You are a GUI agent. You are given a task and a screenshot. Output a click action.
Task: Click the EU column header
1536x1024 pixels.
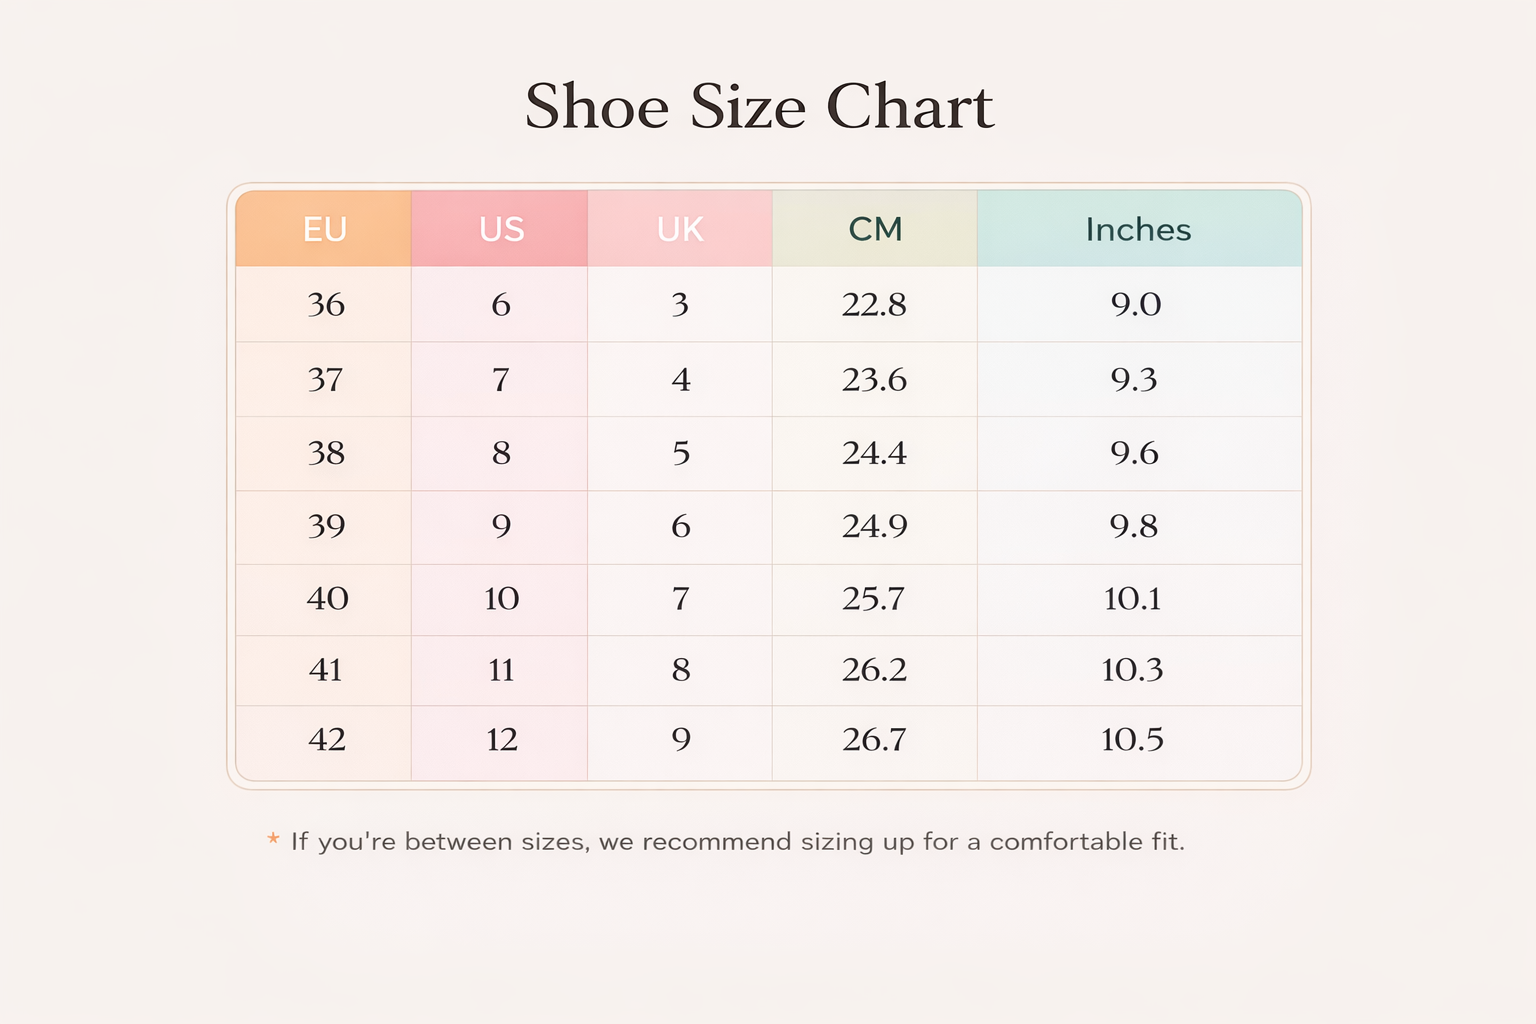point(324,229)
